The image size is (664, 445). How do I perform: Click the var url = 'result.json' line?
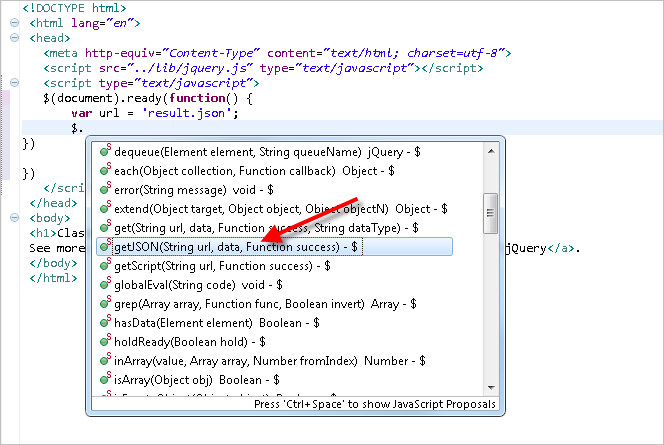click(x=155, y=113)
